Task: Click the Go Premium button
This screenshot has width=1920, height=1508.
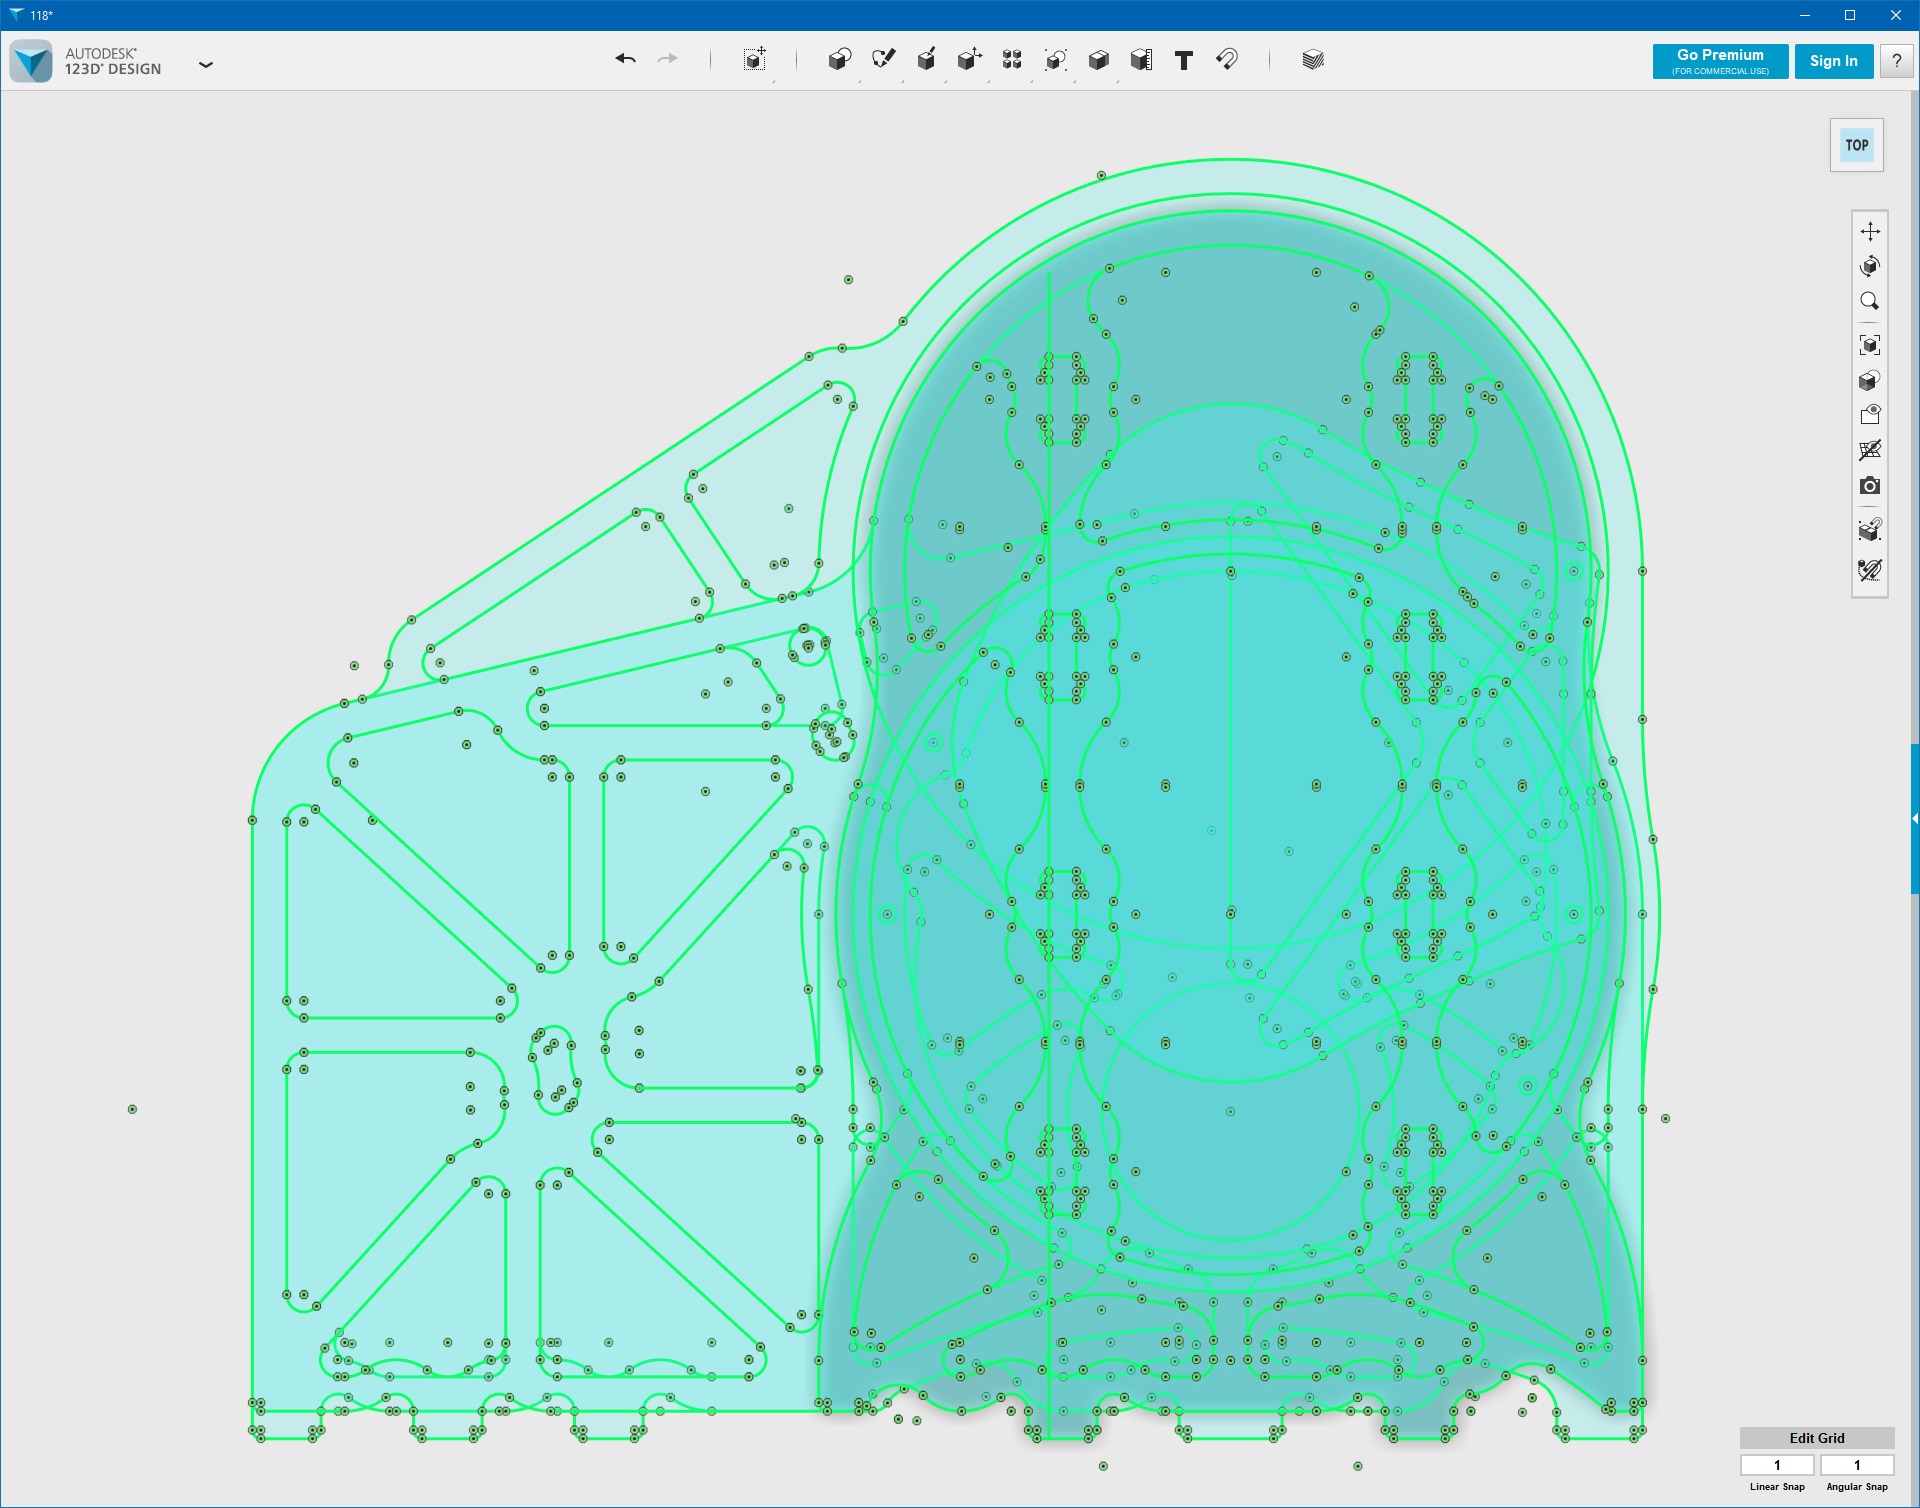Action: pos(1720,61)
